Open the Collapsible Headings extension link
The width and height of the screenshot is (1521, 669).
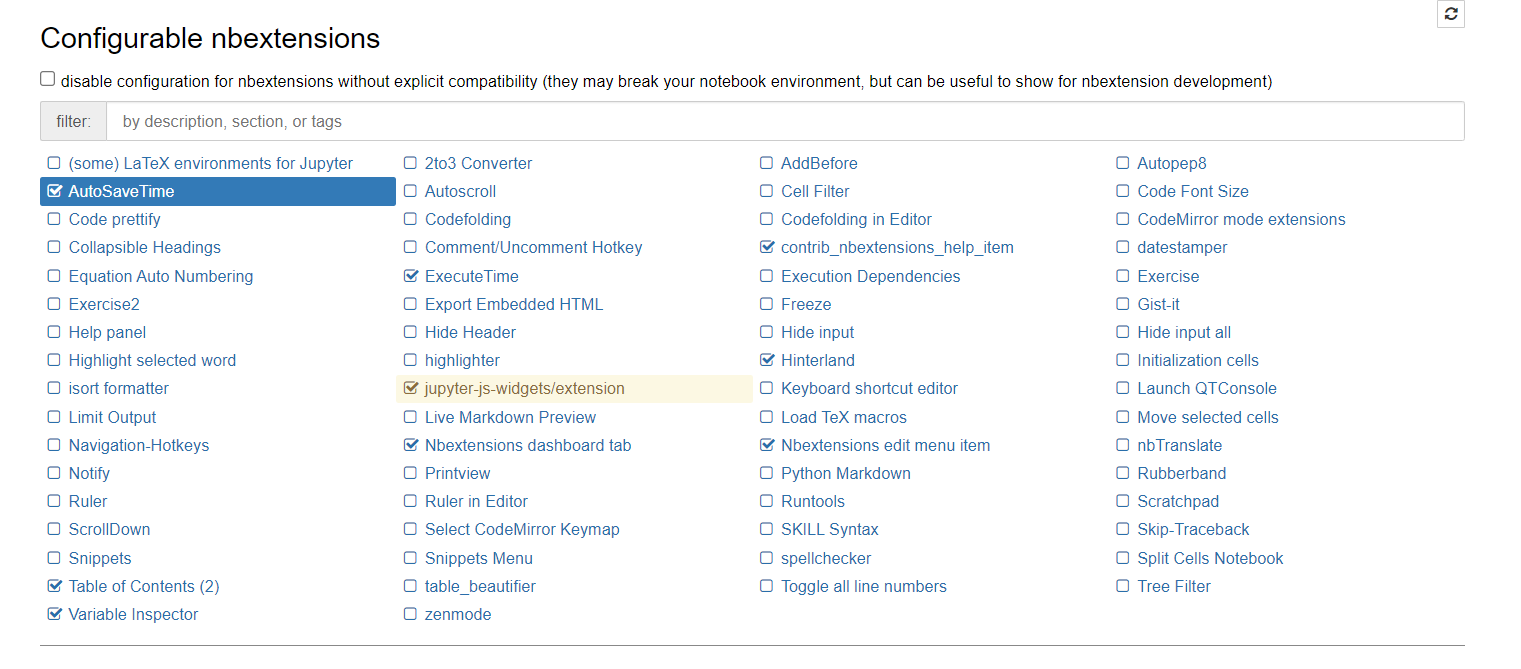click(144, 247)
